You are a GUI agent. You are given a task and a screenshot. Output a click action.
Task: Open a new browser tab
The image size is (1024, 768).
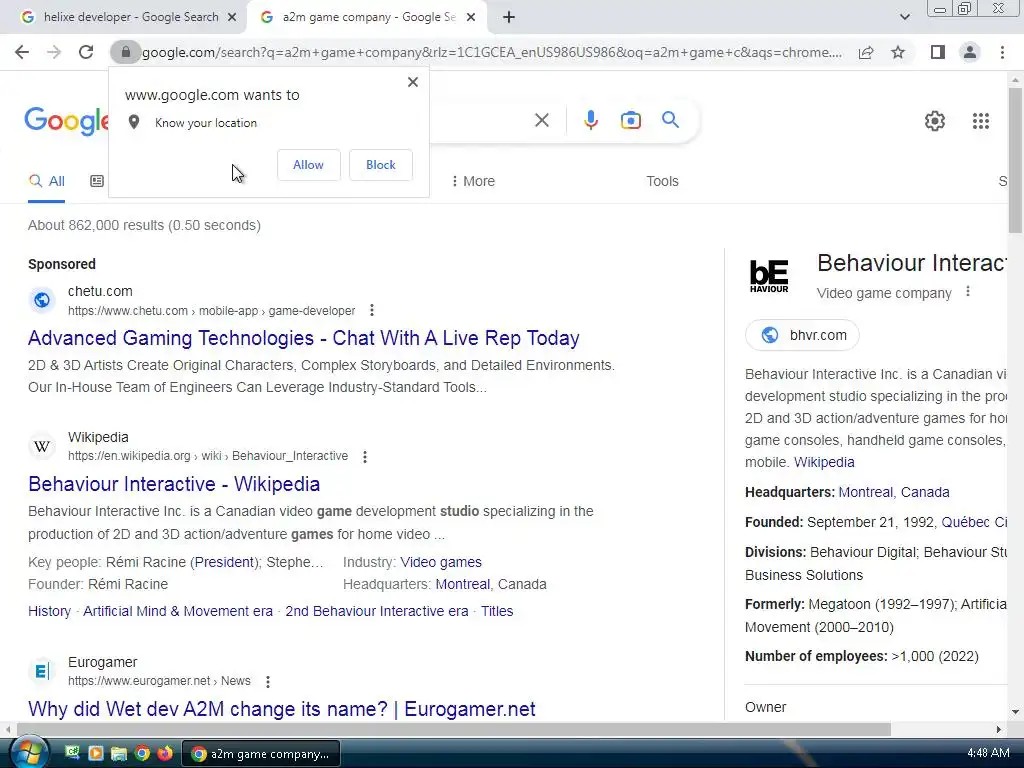pyautogui.click(x=509, y=17)
